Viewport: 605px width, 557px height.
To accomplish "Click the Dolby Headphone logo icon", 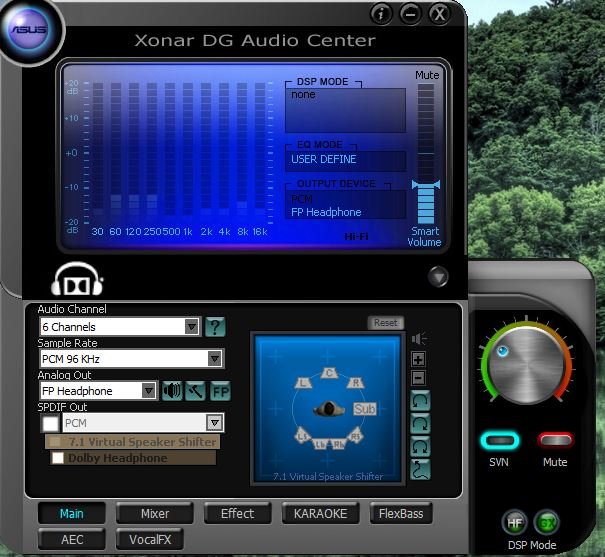I will click(x=77, y=279).
